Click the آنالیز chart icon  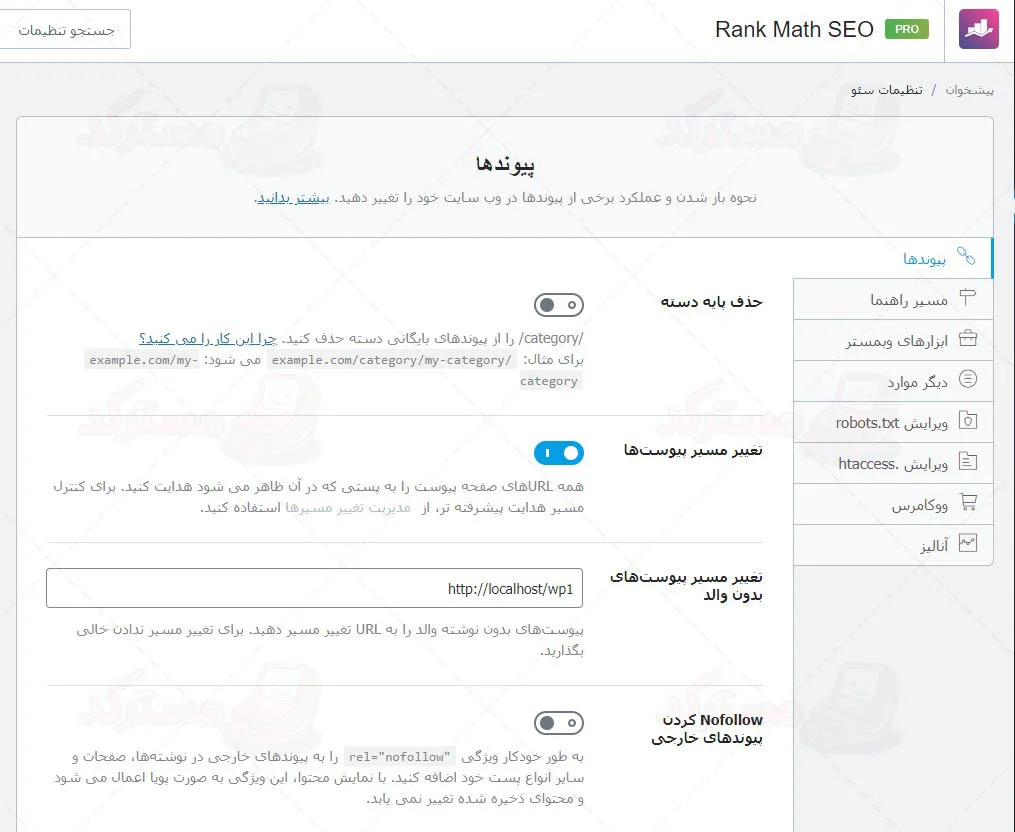tap(968, 543)
